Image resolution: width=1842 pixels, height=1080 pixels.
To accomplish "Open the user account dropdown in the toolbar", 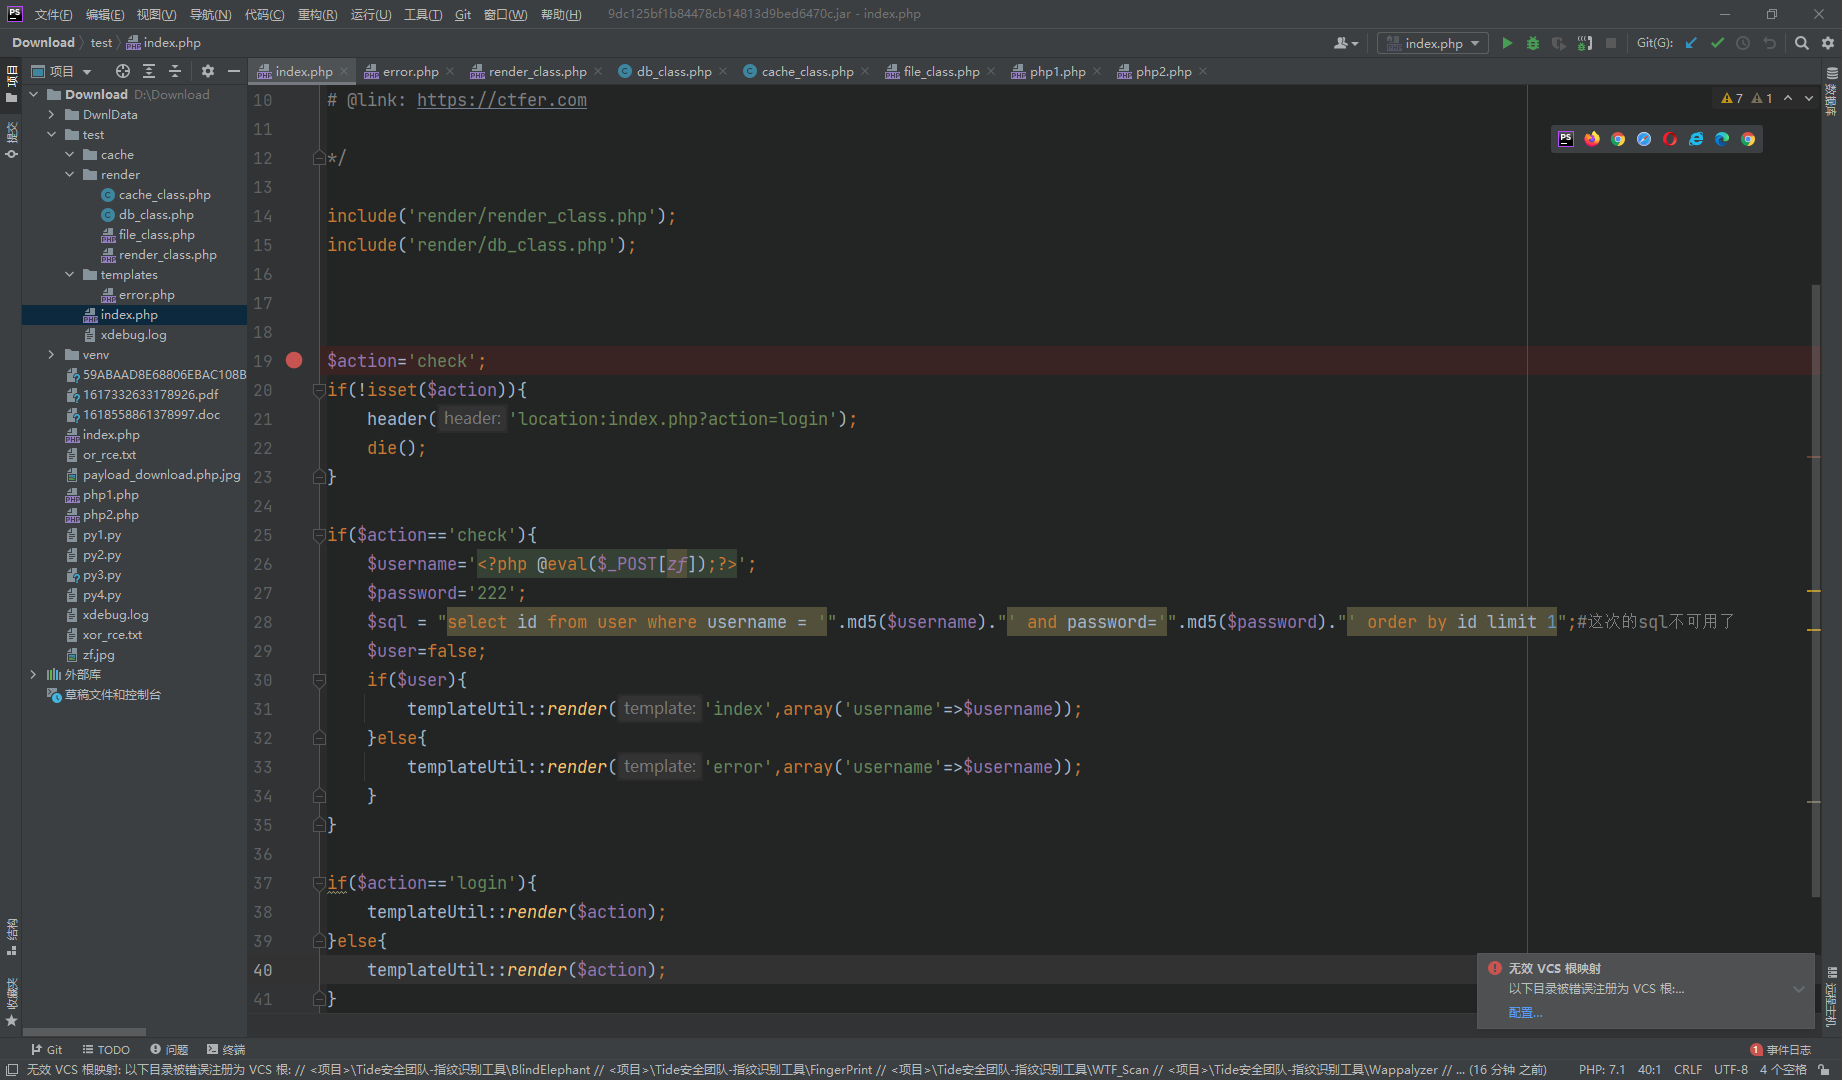I will point(1346,43).
